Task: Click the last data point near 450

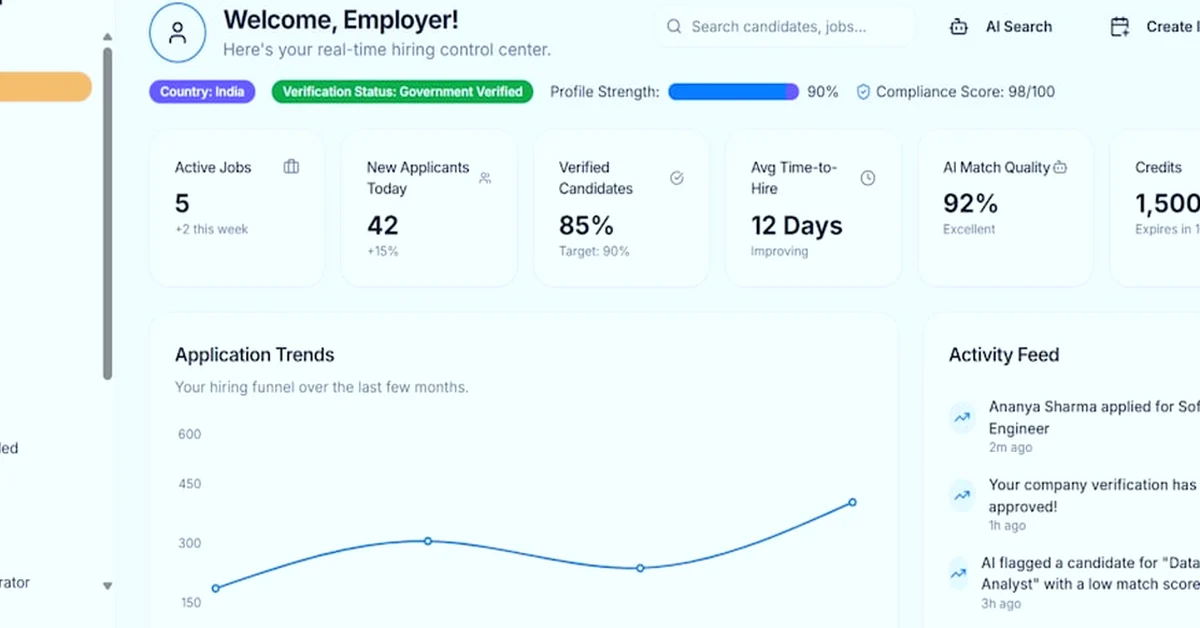Action: 852,502
